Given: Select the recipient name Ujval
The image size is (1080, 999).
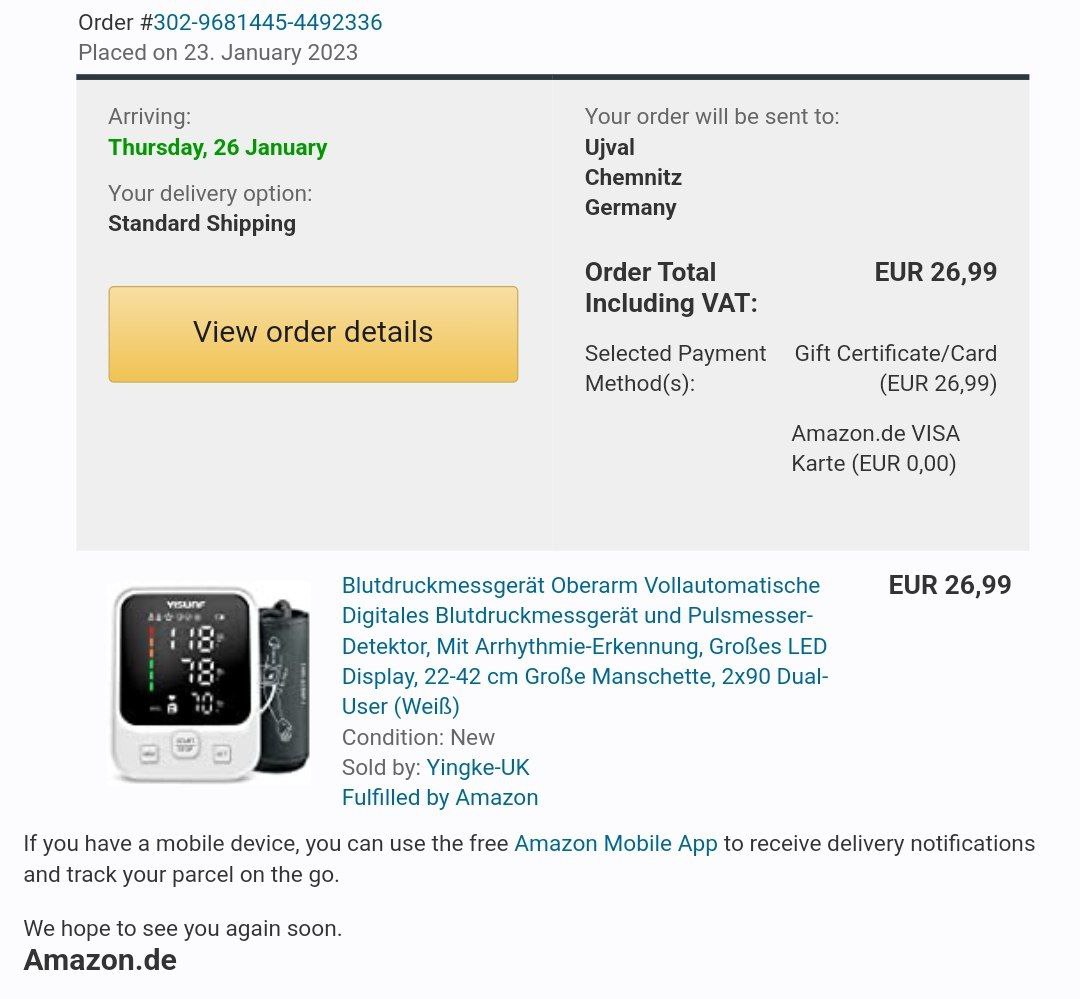Looking at the screenshot, I should click(610, 147).
